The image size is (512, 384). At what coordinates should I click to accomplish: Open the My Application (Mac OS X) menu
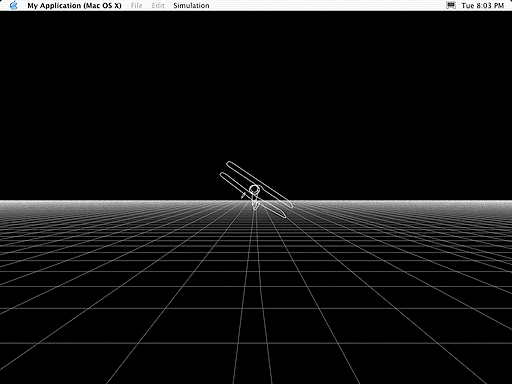click(x=74, y=6)
